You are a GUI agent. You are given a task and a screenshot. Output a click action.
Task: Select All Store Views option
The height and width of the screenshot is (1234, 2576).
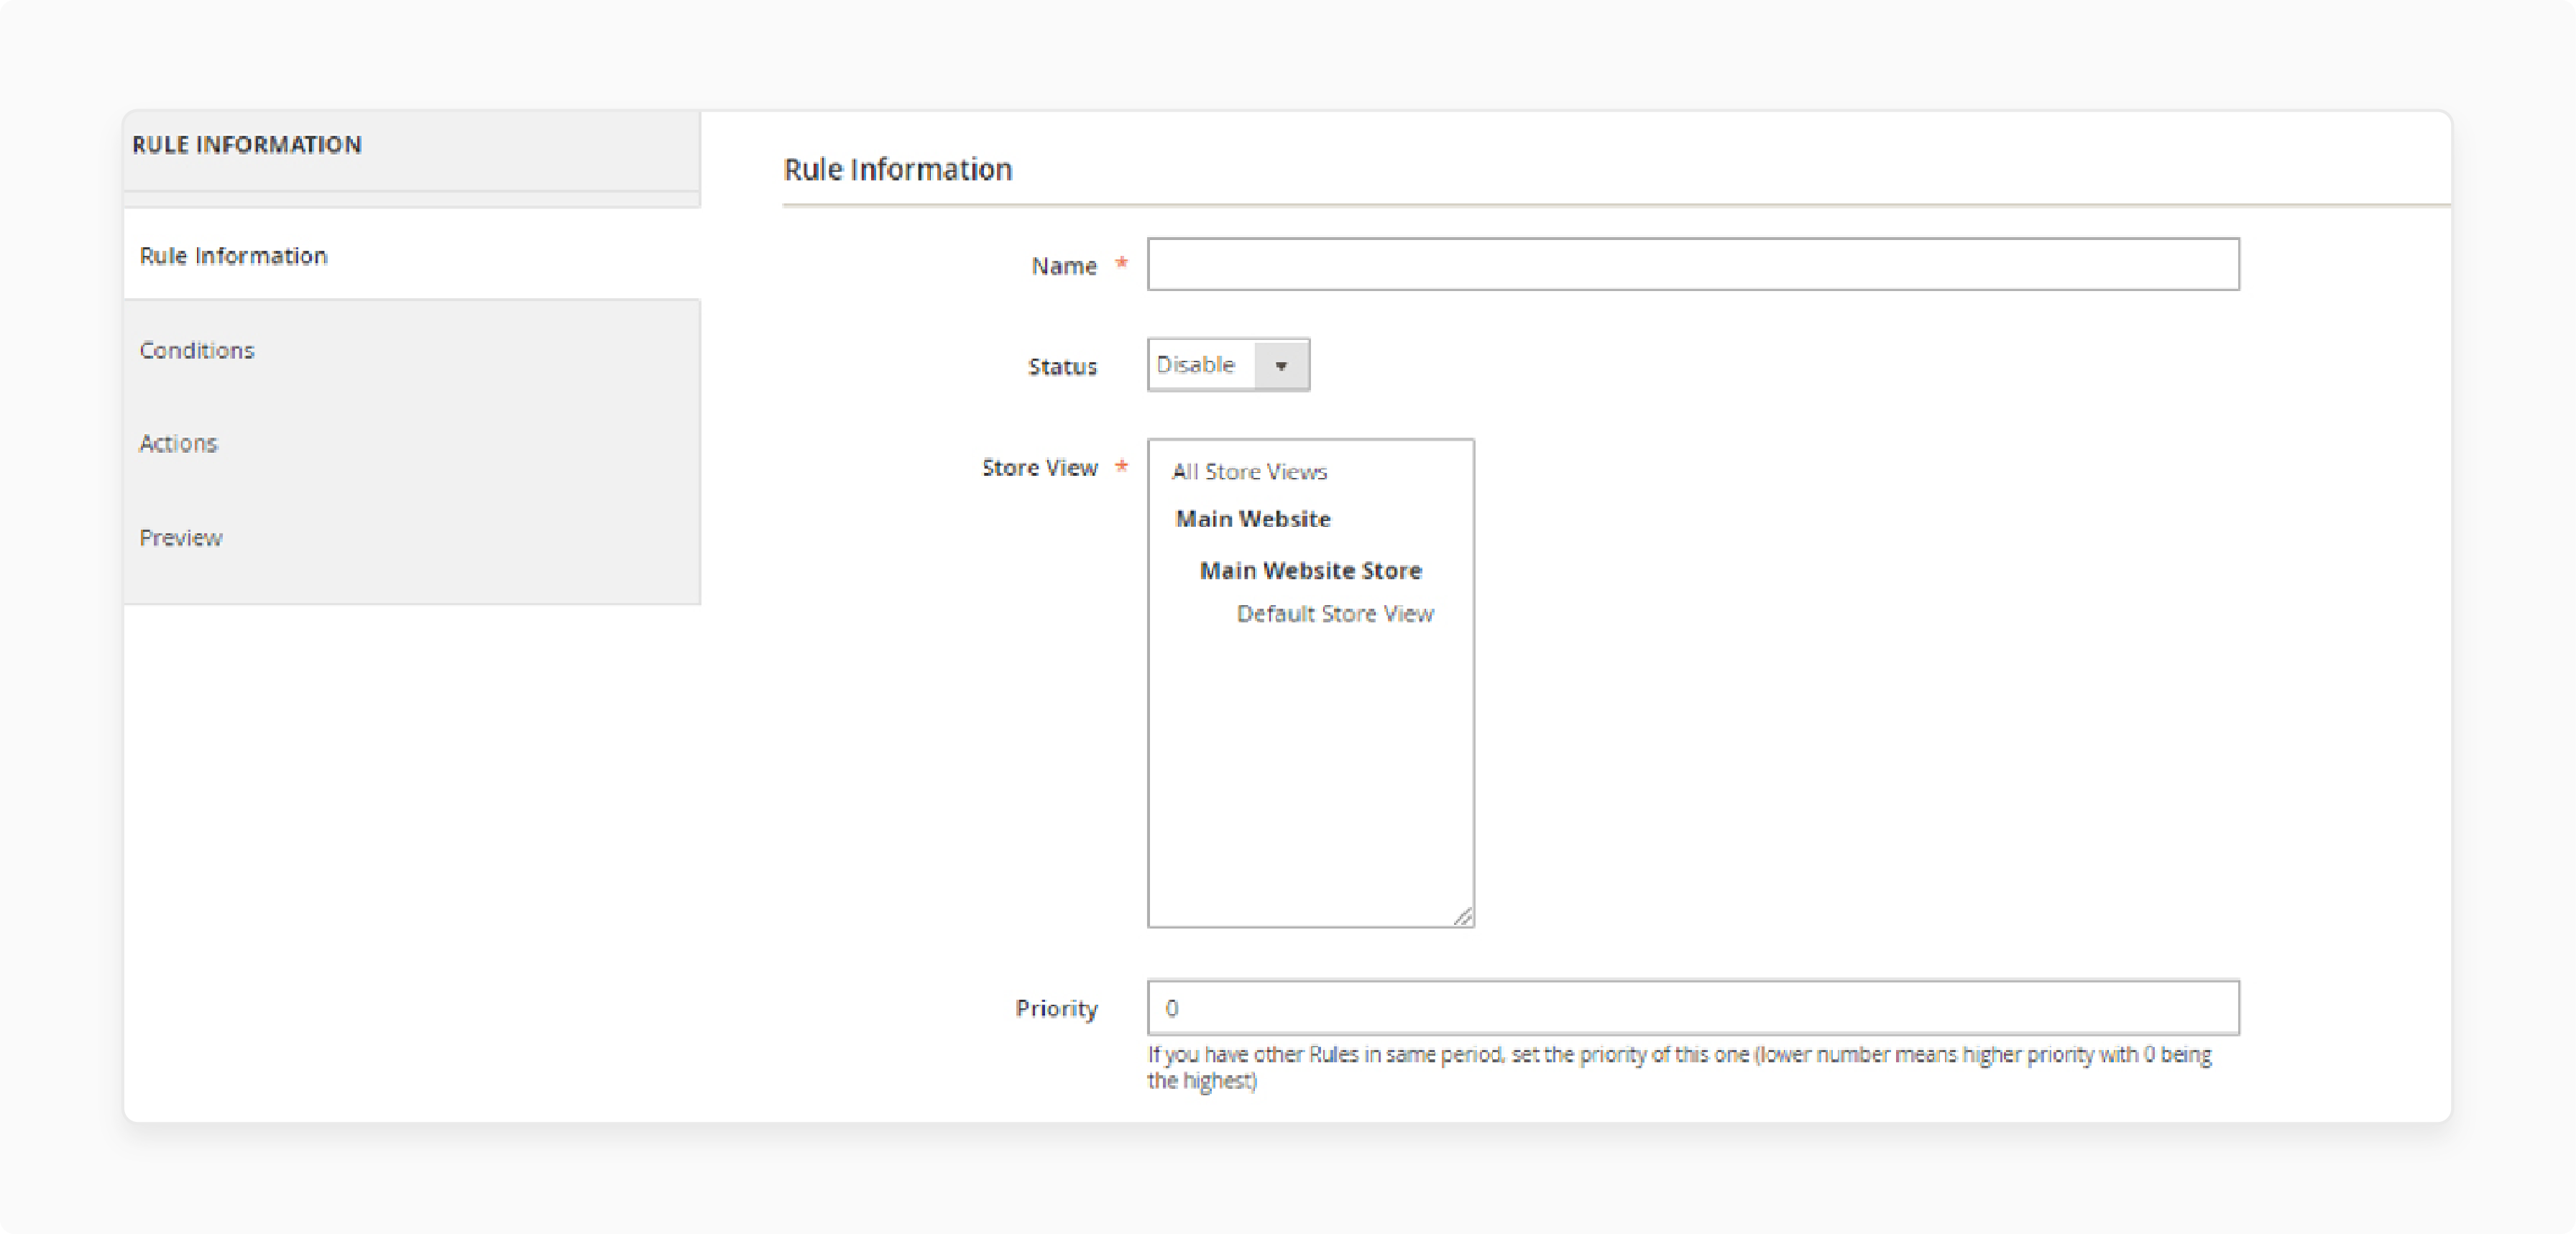[1249, 471]
